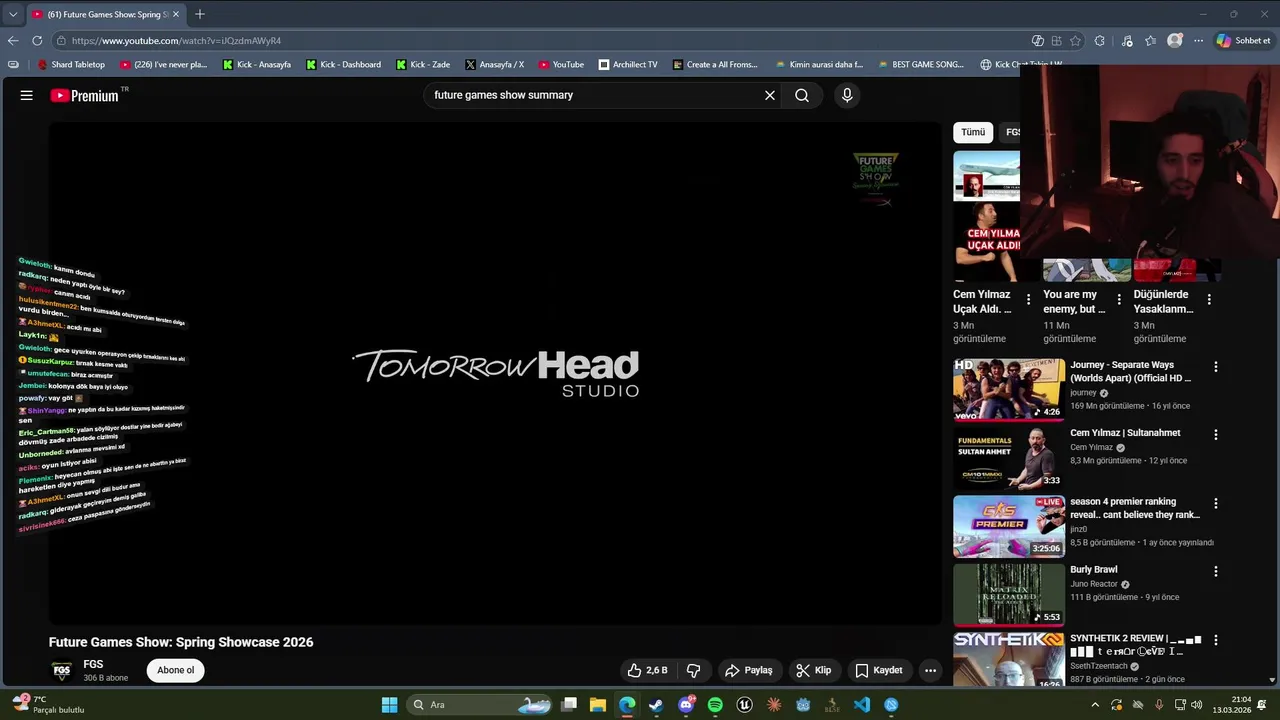Open the YouTube bookmark
Image resolution: width=1280 pixels, height=720 pixels.
click(561, 64)
